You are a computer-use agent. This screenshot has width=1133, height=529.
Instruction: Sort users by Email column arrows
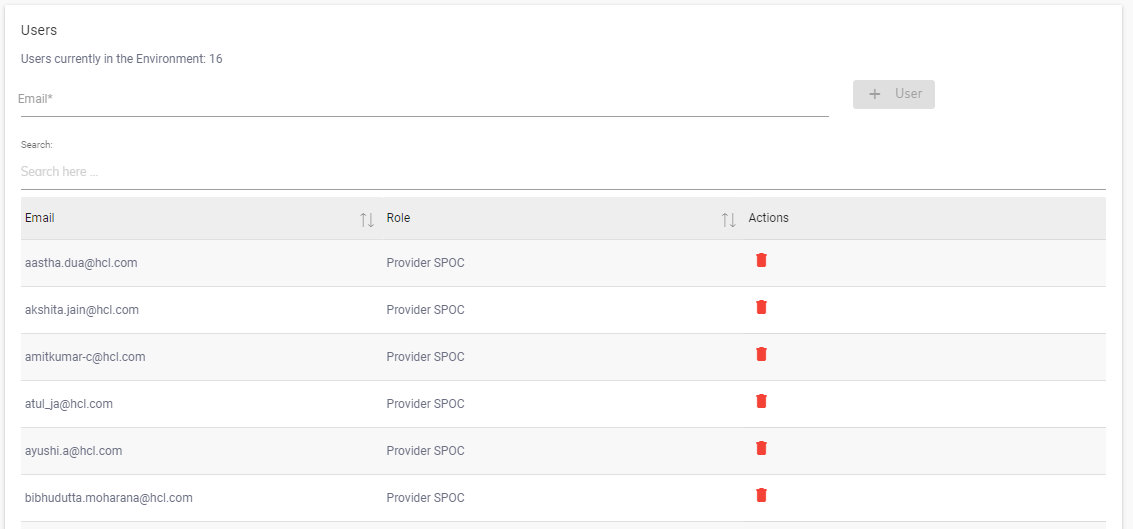[367, 219]
